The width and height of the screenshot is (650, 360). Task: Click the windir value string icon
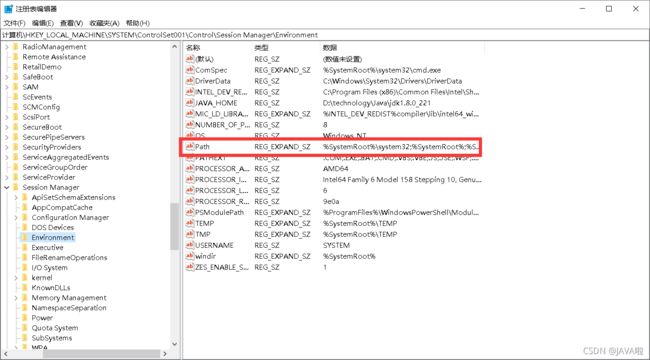pos(190,256)
